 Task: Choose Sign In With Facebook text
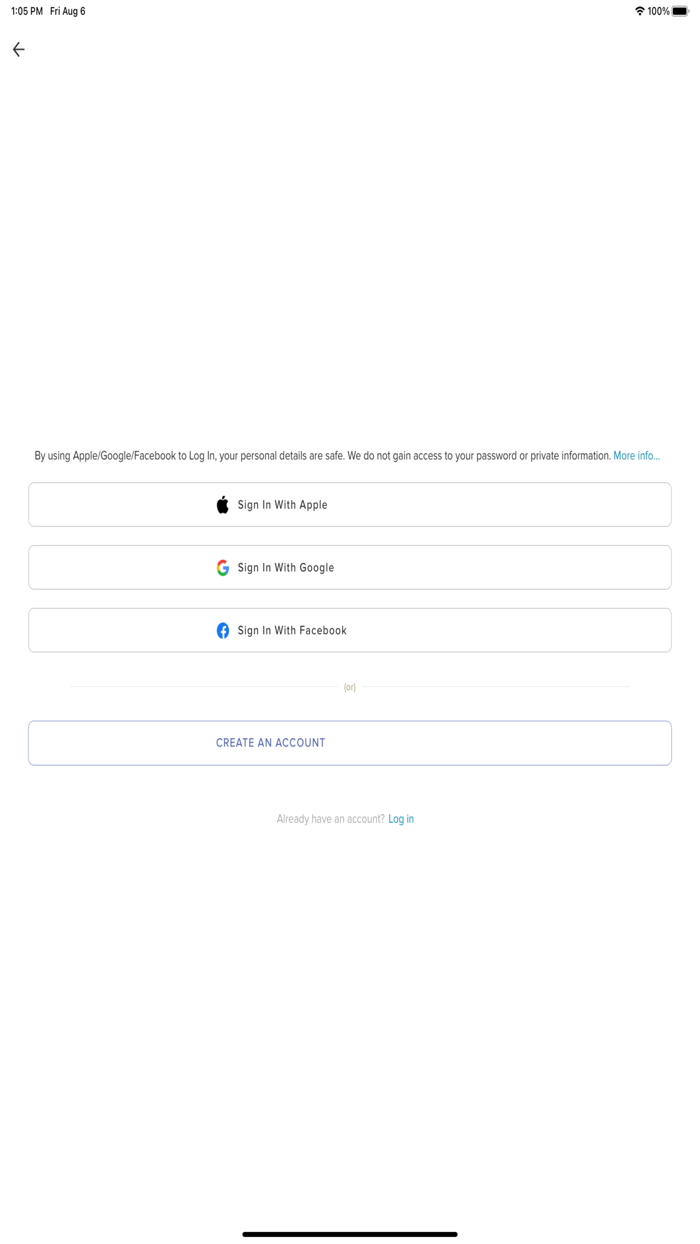292,631
